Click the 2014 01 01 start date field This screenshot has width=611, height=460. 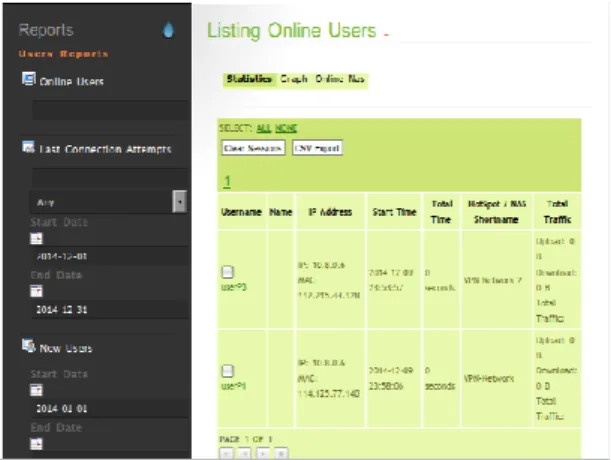point(110,409)
